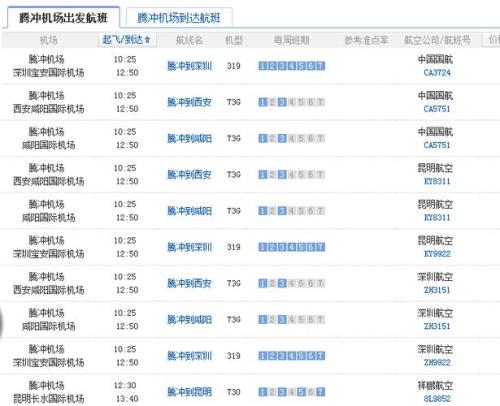The image size is (500, 406).
Task: Click the 机场 column header
Action: pos(49,40)
